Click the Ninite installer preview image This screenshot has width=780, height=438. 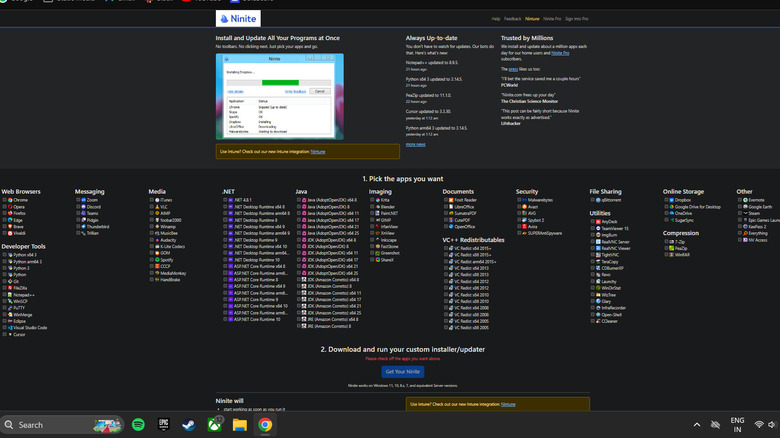[x=280, y=97]
